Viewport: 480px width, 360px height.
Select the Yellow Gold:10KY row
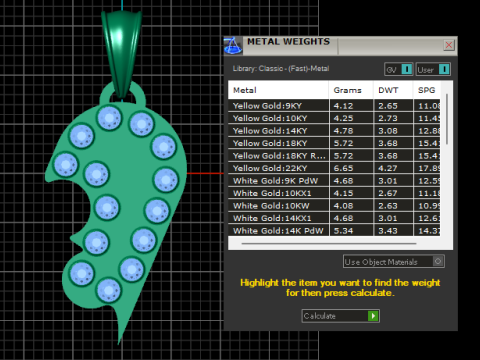click(x=334, y=118)
